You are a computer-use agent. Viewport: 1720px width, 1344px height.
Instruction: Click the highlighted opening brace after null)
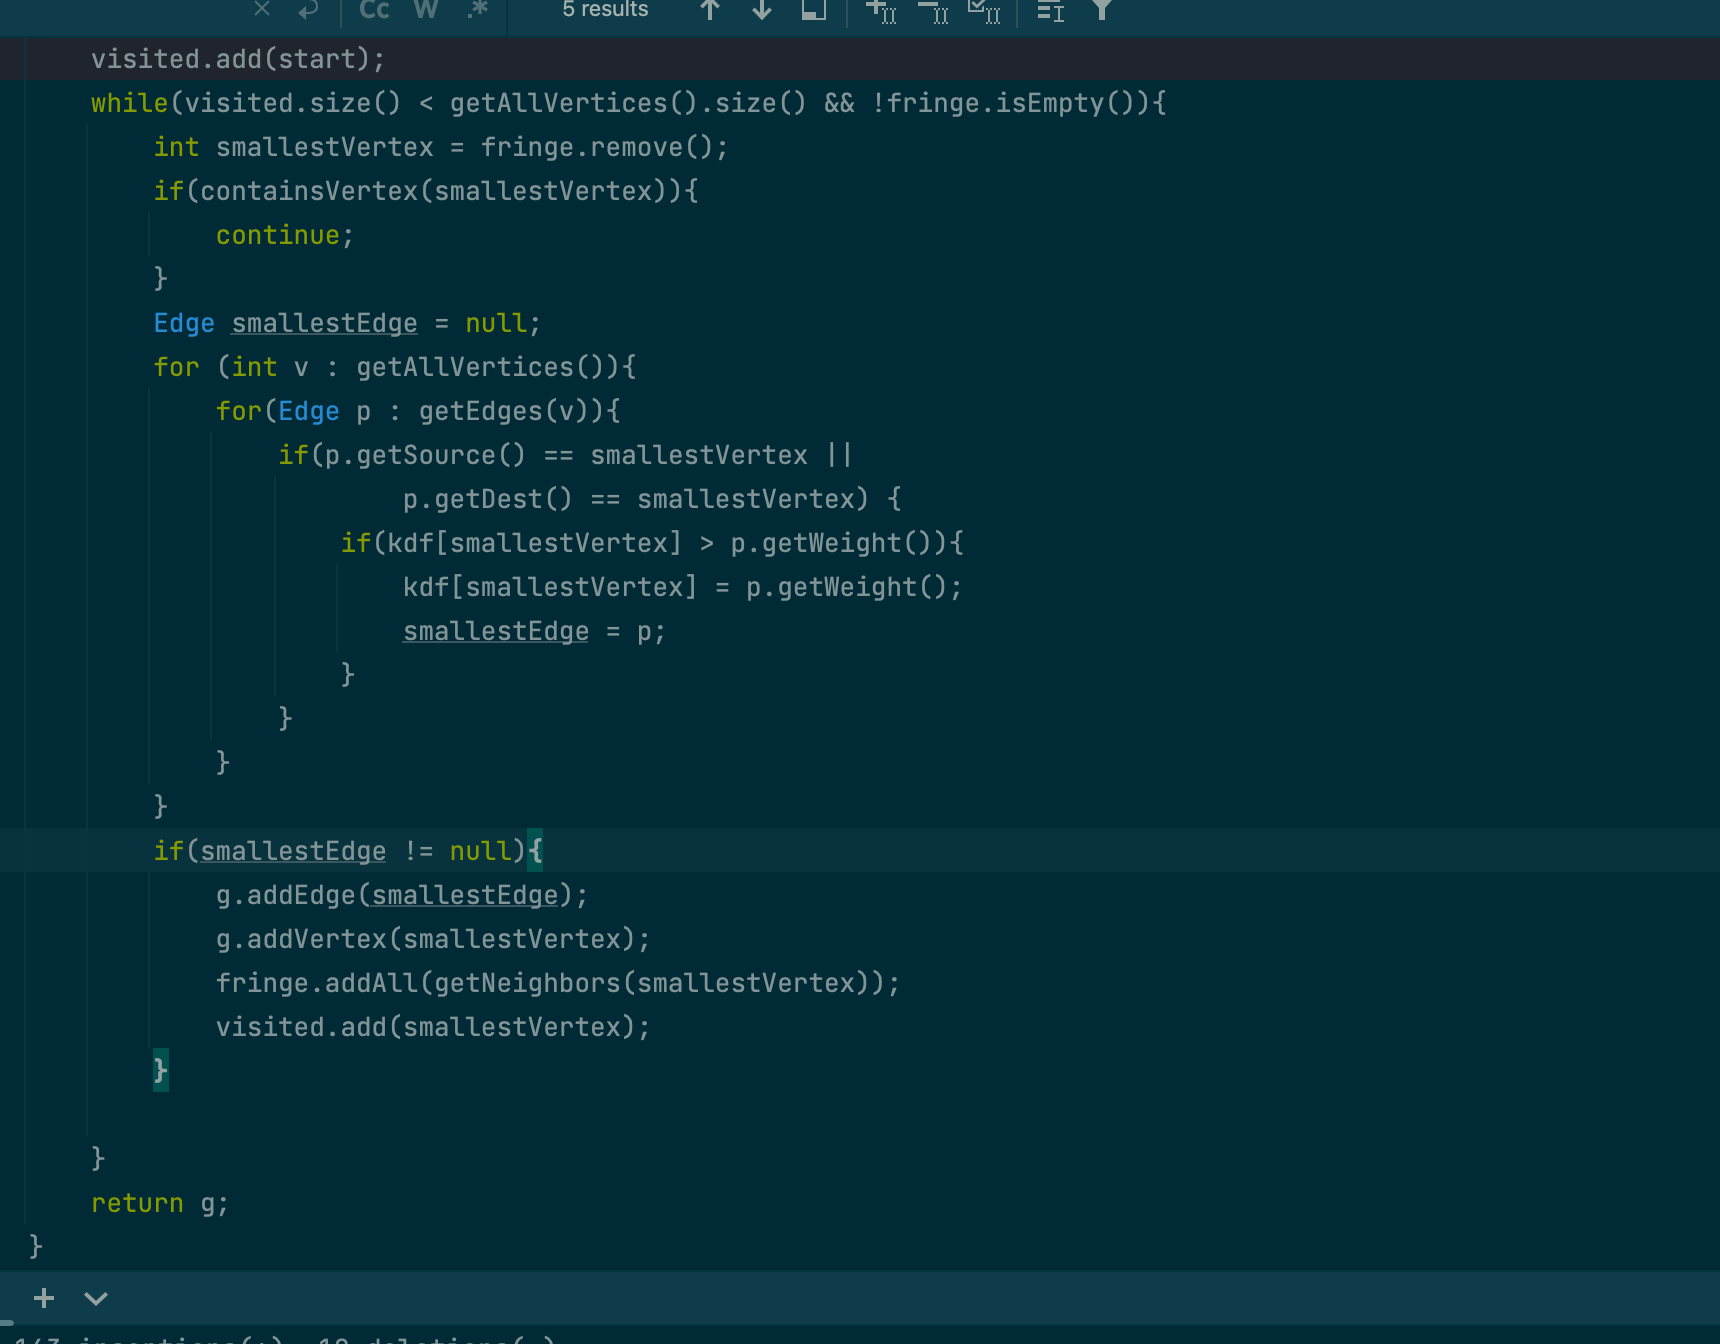(x=535, y=851)
